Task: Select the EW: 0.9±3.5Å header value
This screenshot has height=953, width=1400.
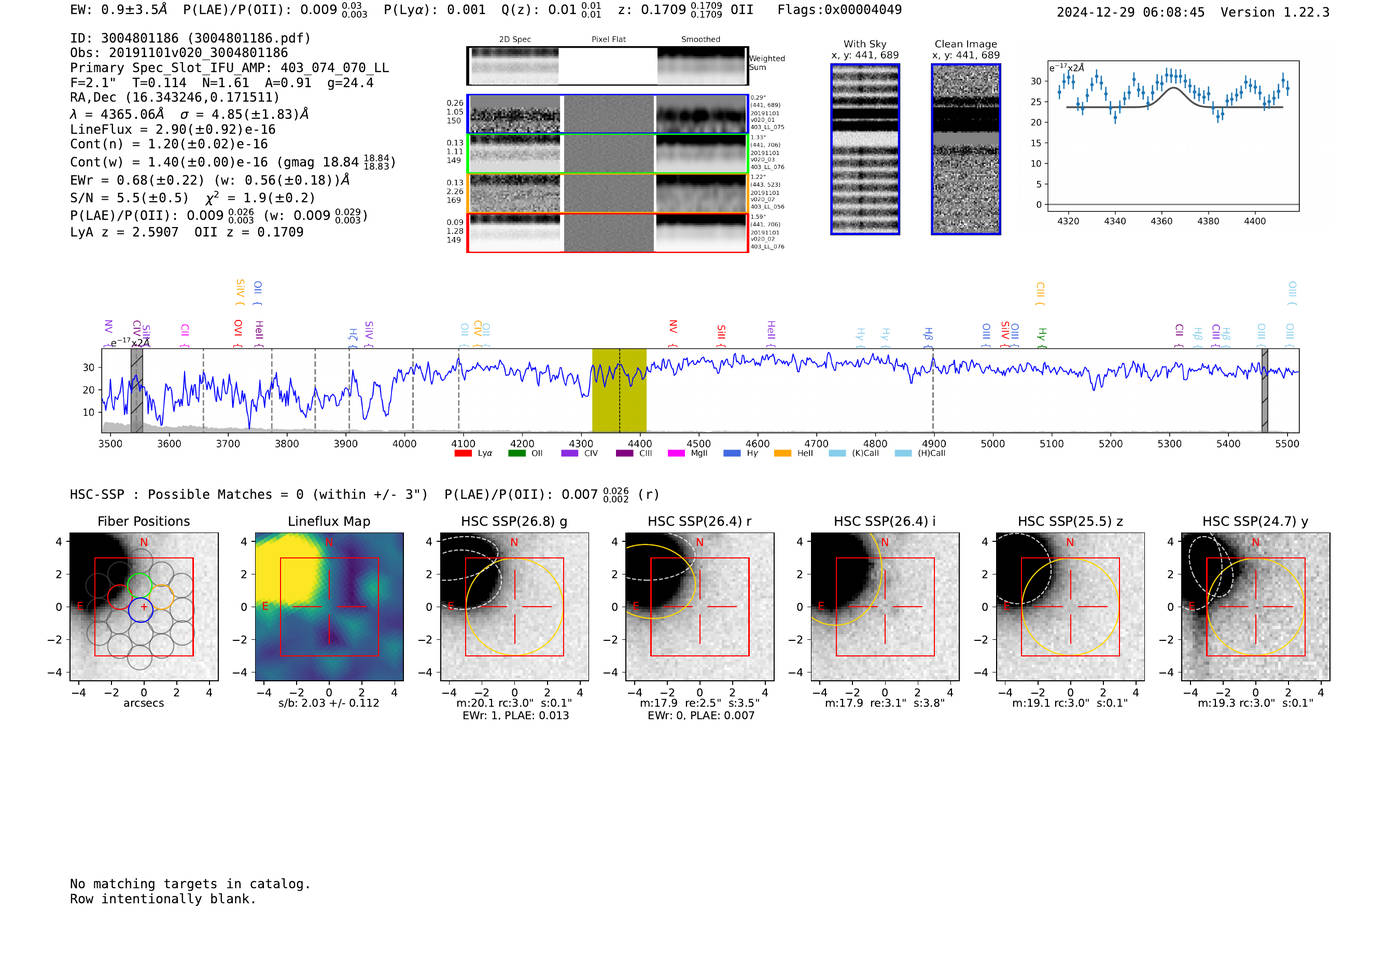Action: coord(119,10)
